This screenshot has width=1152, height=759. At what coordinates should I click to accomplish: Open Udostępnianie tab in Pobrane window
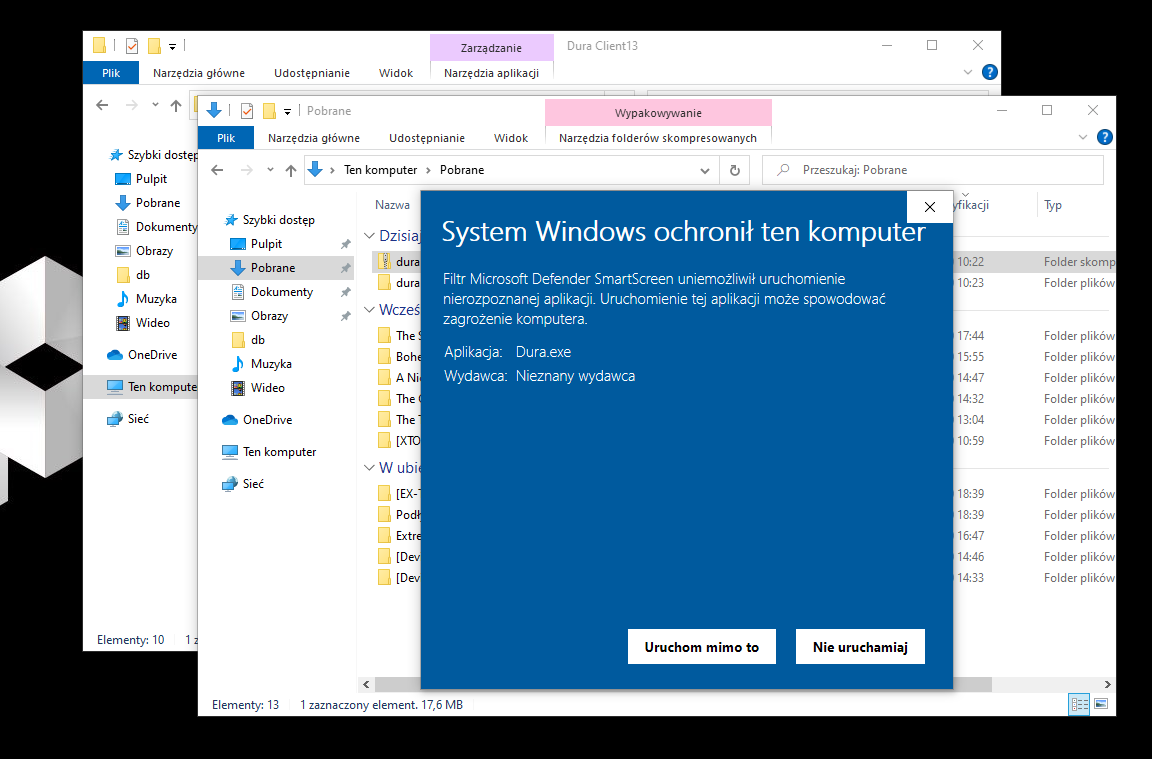point(426,138)
